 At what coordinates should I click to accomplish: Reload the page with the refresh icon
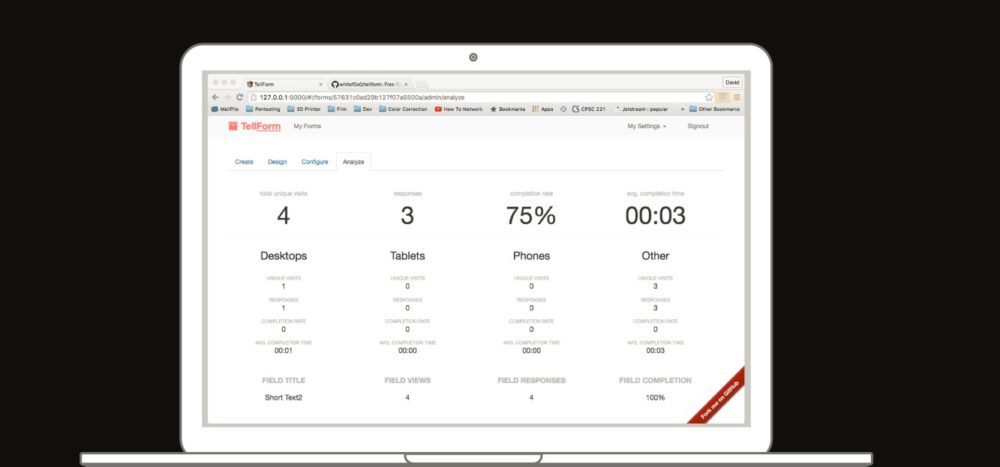coord(239,97)
